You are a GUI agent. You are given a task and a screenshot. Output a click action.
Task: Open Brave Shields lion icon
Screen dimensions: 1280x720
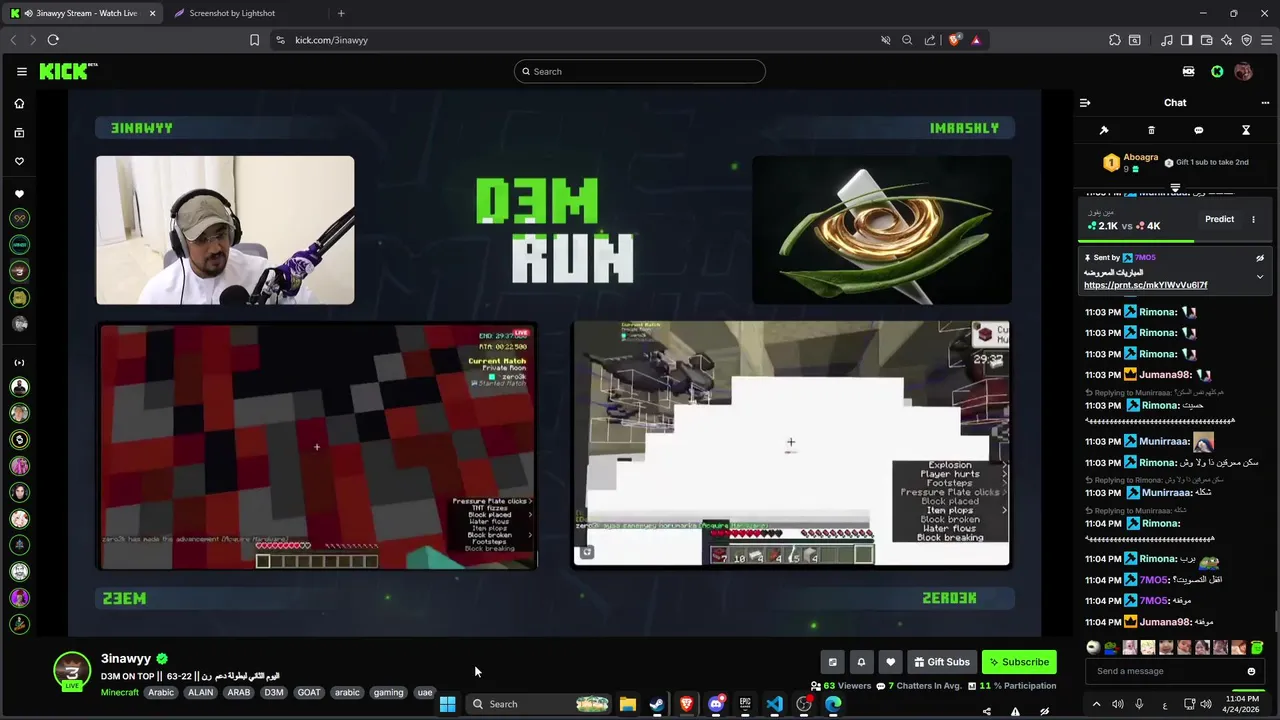tap(954, 40)
